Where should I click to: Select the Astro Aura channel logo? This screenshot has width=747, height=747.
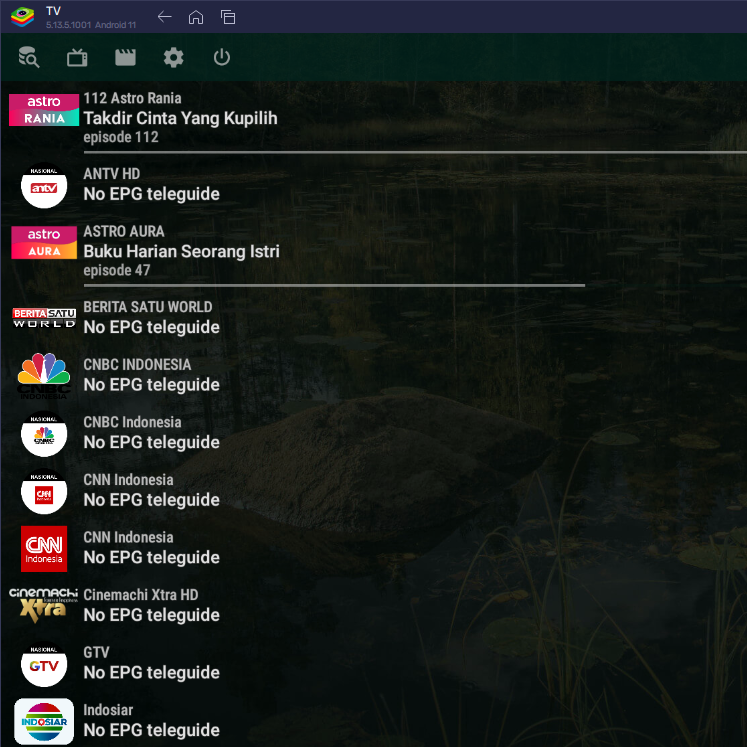pyautogui.click(x=44, y=242)
